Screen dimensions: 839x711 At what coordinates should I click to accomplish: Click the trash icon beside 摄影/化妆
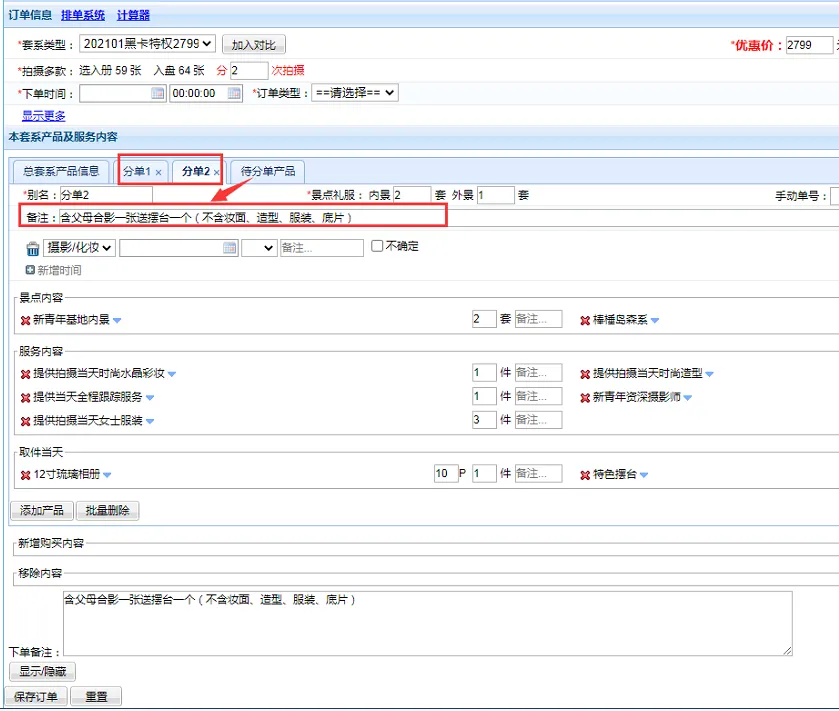point(33,249)
